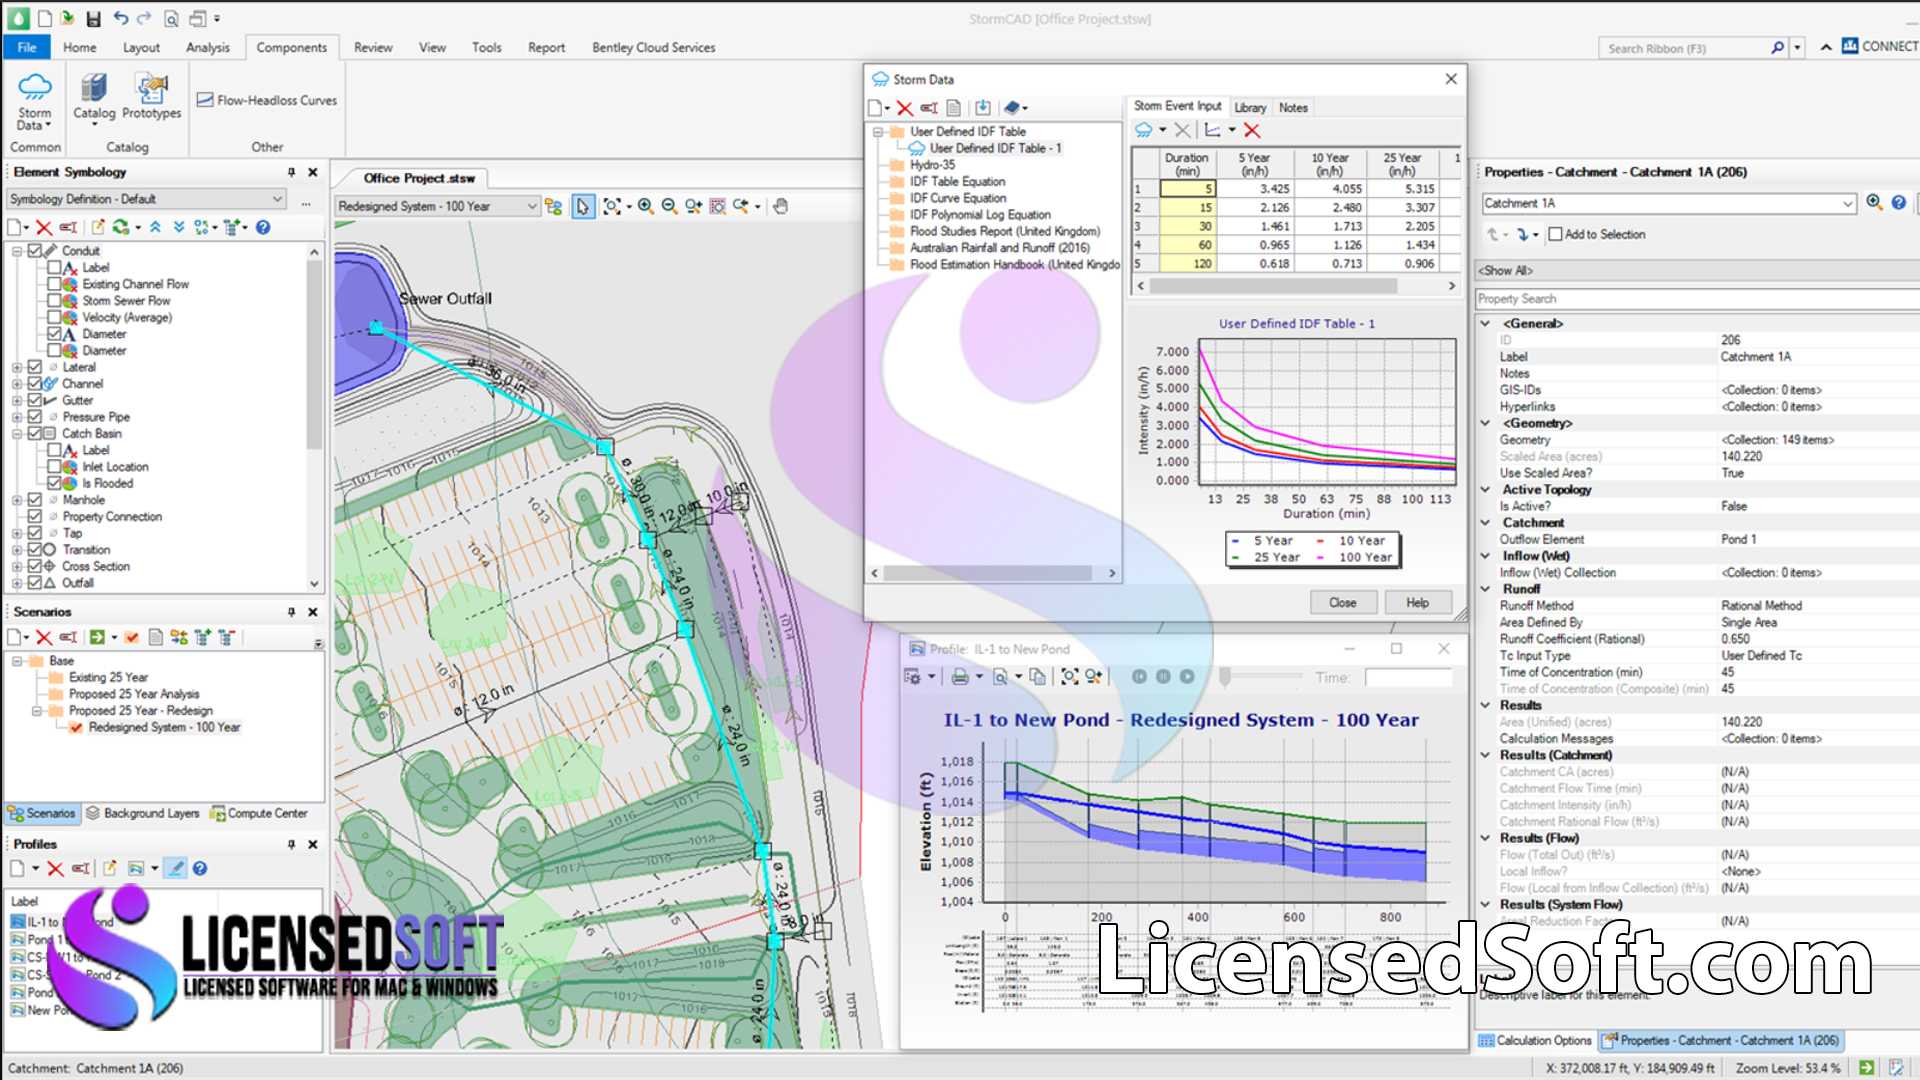Select the Analysis menu tab
Viewport: 1920px width, 1080px height.
[207, 47]
